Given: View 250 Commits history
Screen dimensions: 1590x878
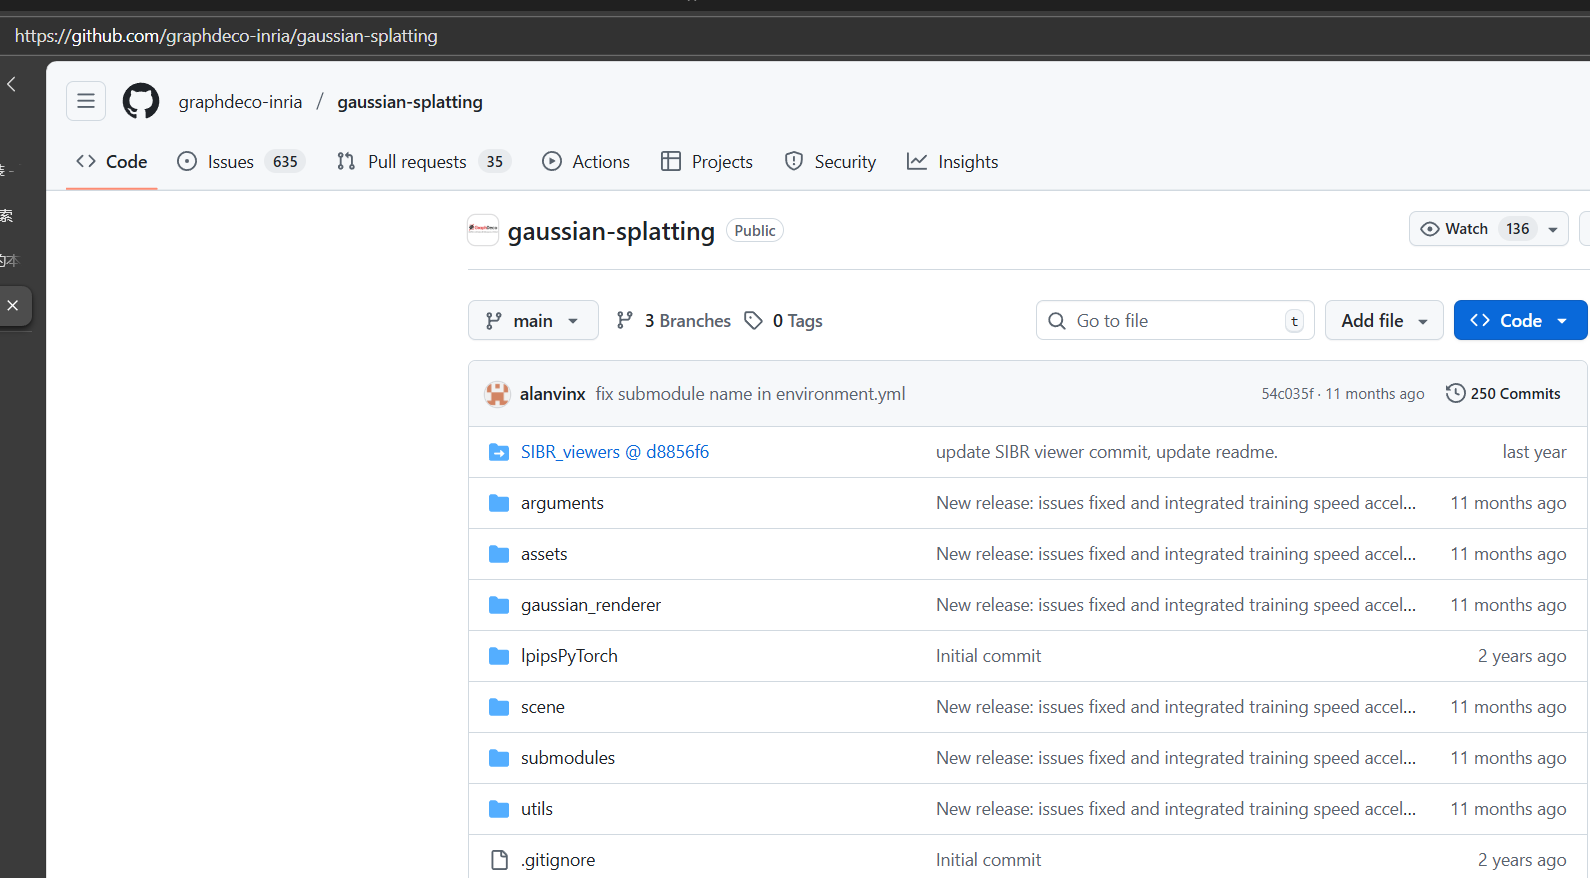Looking at the screenshot, I should [x=1503, y=394].
